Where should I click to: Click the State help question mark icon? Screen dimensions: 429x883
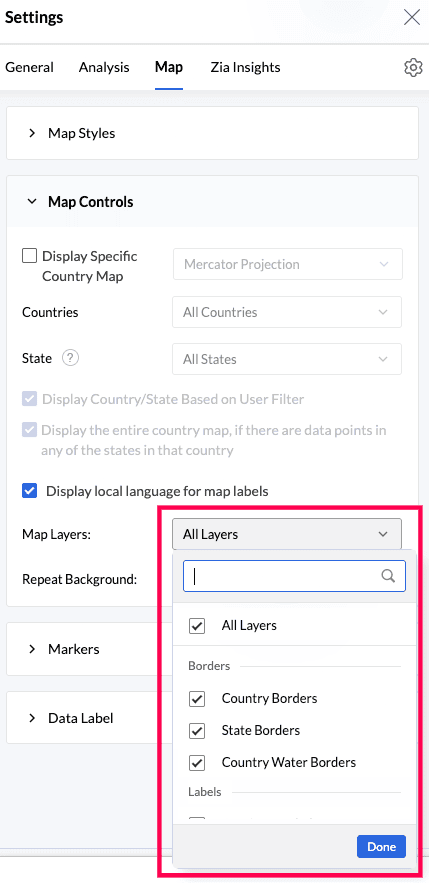[x=70, y=358]
